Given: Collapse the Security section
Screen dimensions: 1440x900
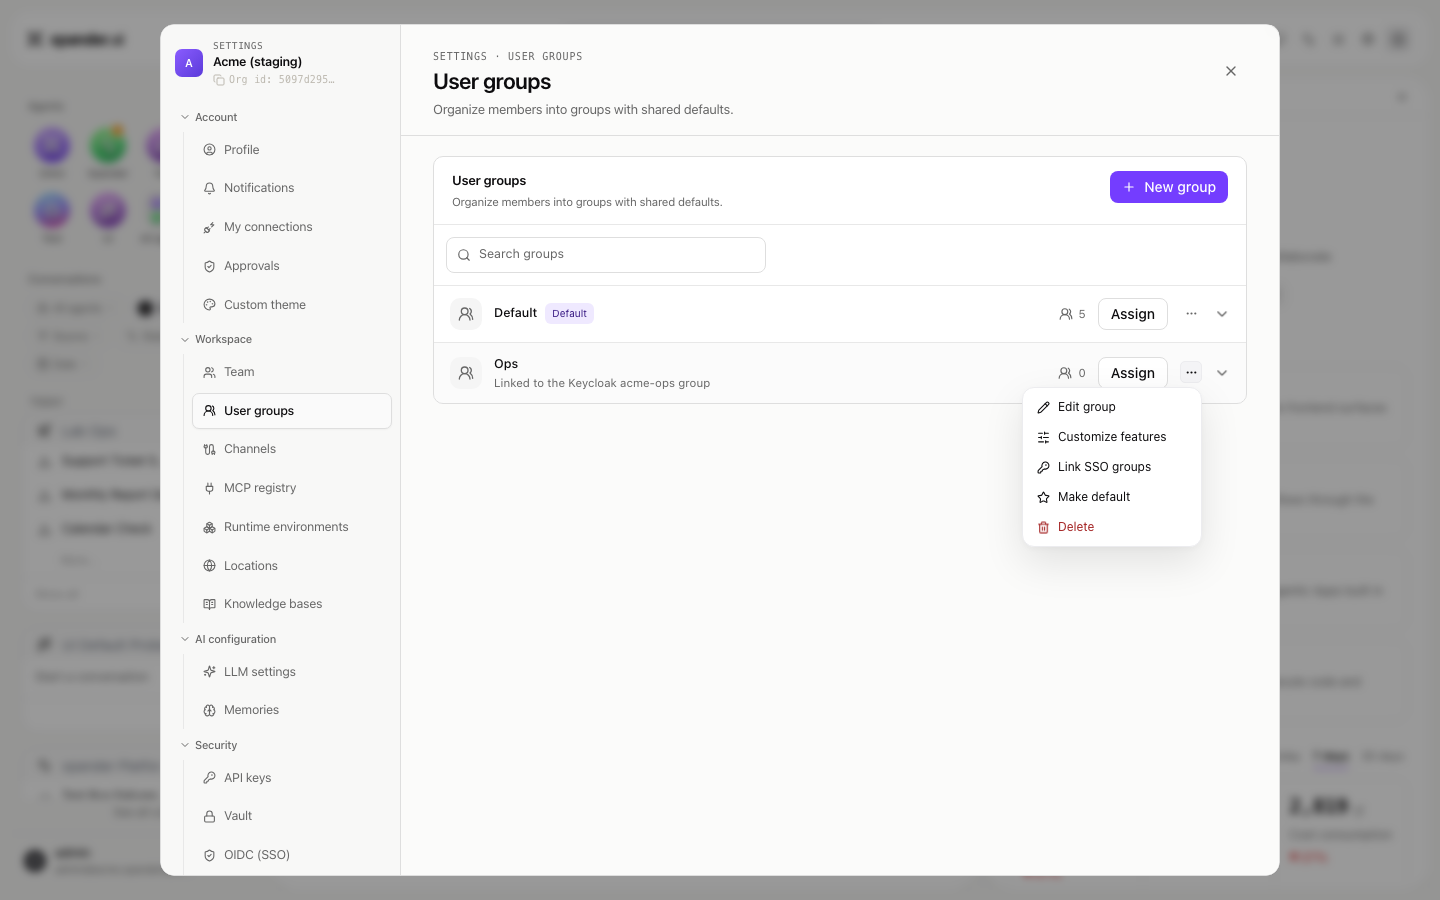Looking at the screenshot, I should (185, 745).
